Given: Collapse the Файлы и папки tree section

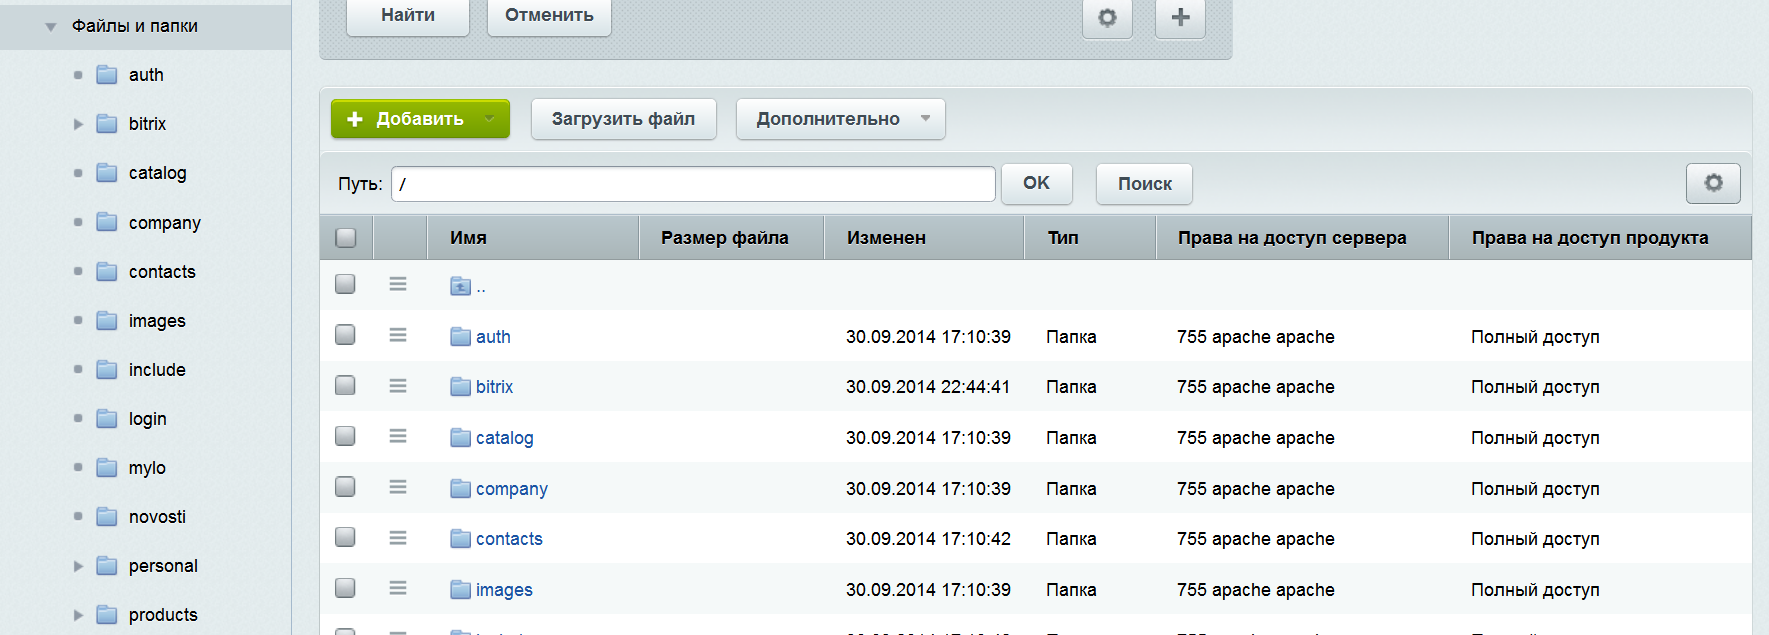Looking at the screenshot, I should click(x=51, y=27).
